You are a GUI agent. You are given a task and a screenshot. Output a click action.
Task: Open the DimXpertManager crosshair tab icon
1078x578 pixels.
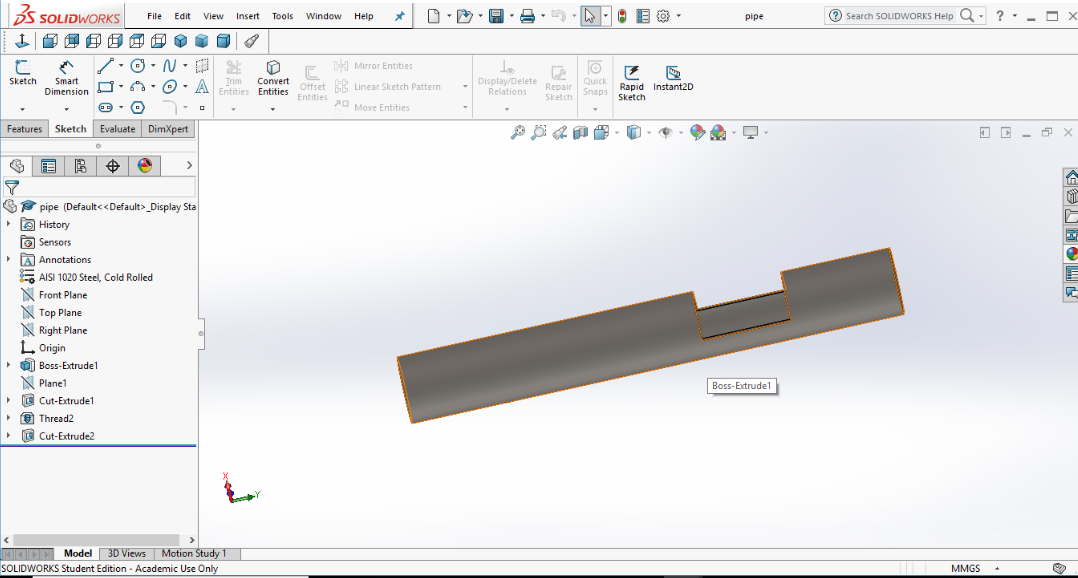tap(113, 166)
